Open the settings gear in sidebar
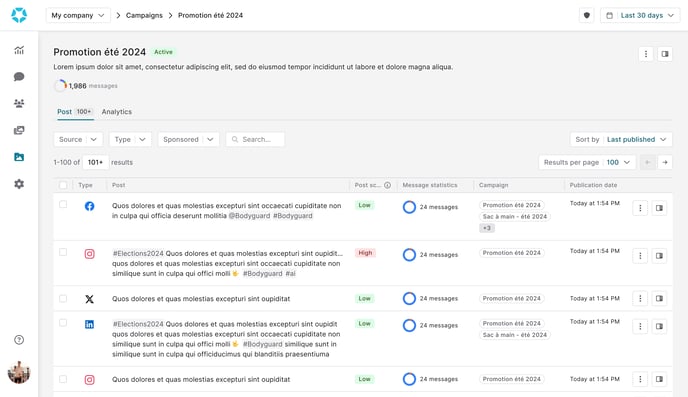688x397 pixels. [19, 184]
